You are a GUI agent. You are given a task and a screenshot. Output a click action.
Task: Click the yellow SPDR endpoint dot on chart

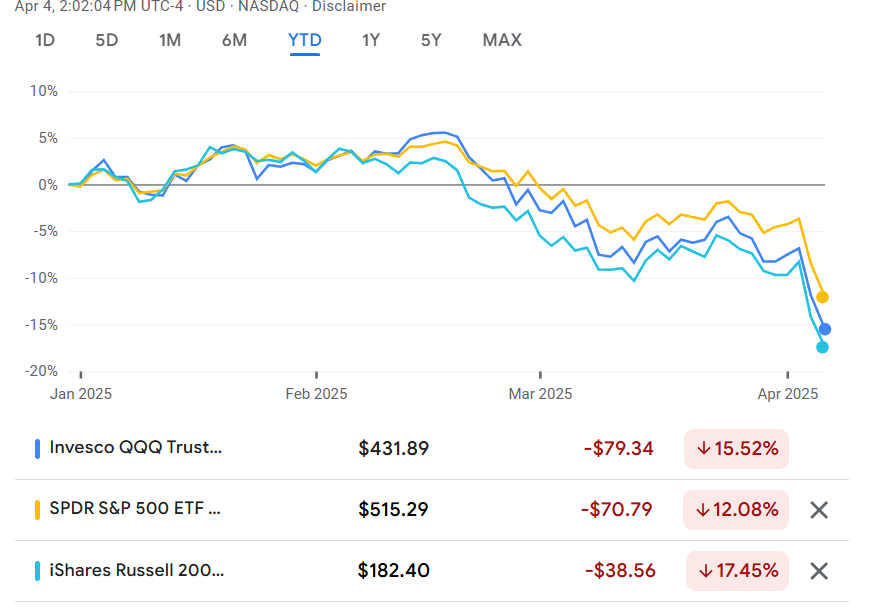822,297
